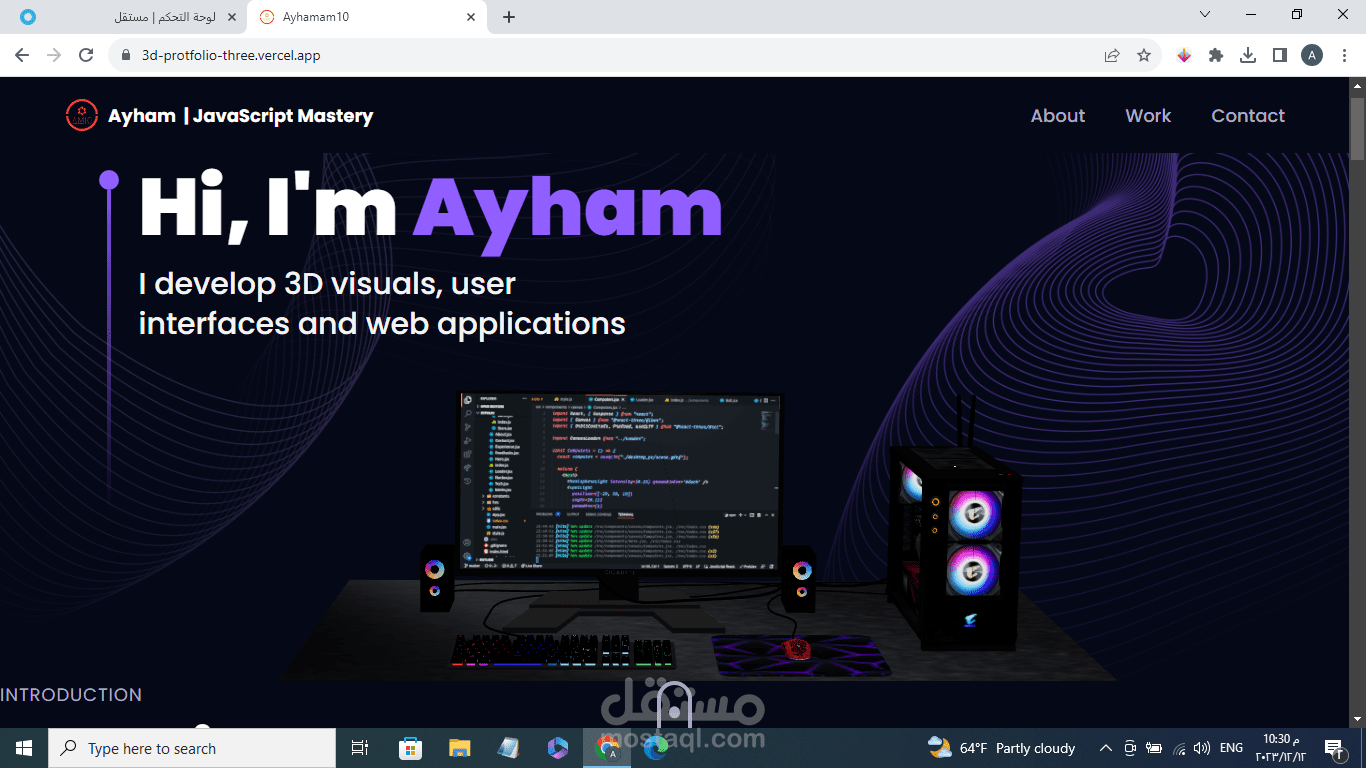The image size is (1366, 768).
Task: Open the Extensions puzzle-piece menu
Action: coord(1216,56)
